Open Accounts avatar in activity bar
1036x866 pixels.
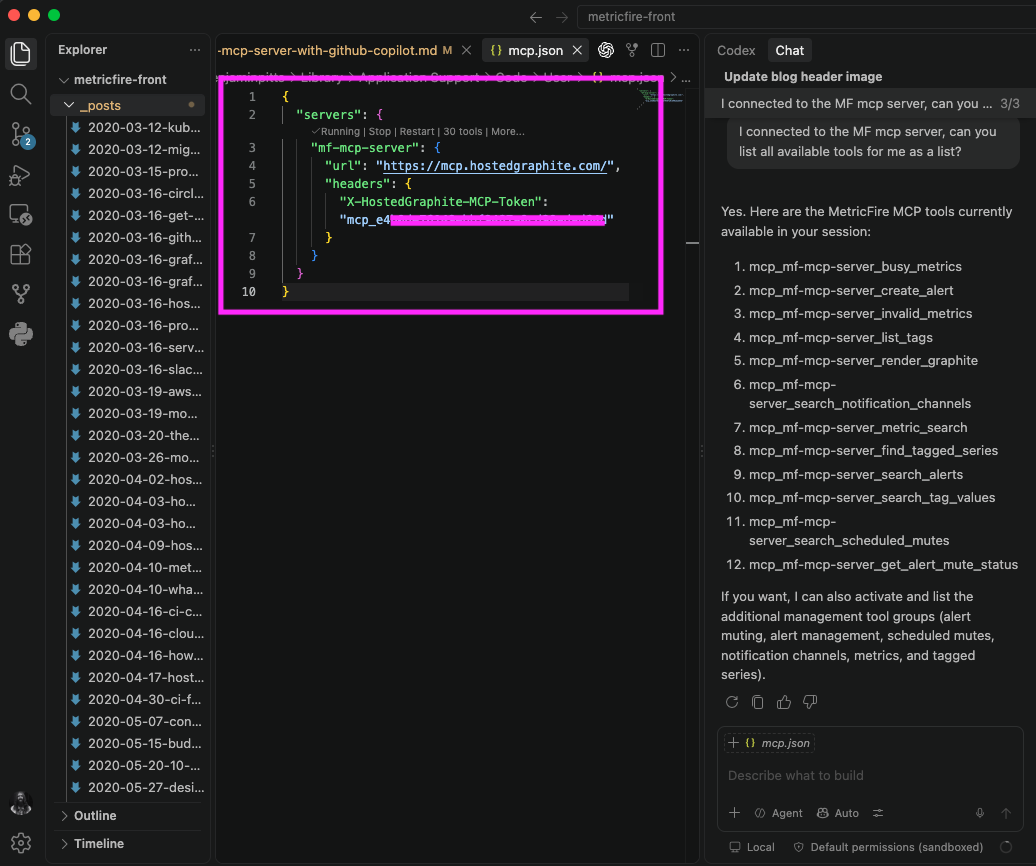point(20,803)
